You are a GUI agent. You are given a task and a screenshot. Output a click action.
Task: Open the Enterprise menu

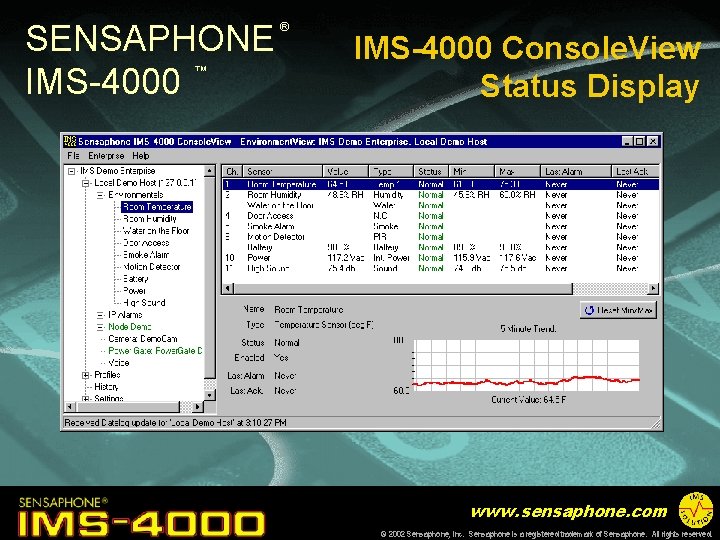pyautogui.click(x=106, y=156)
